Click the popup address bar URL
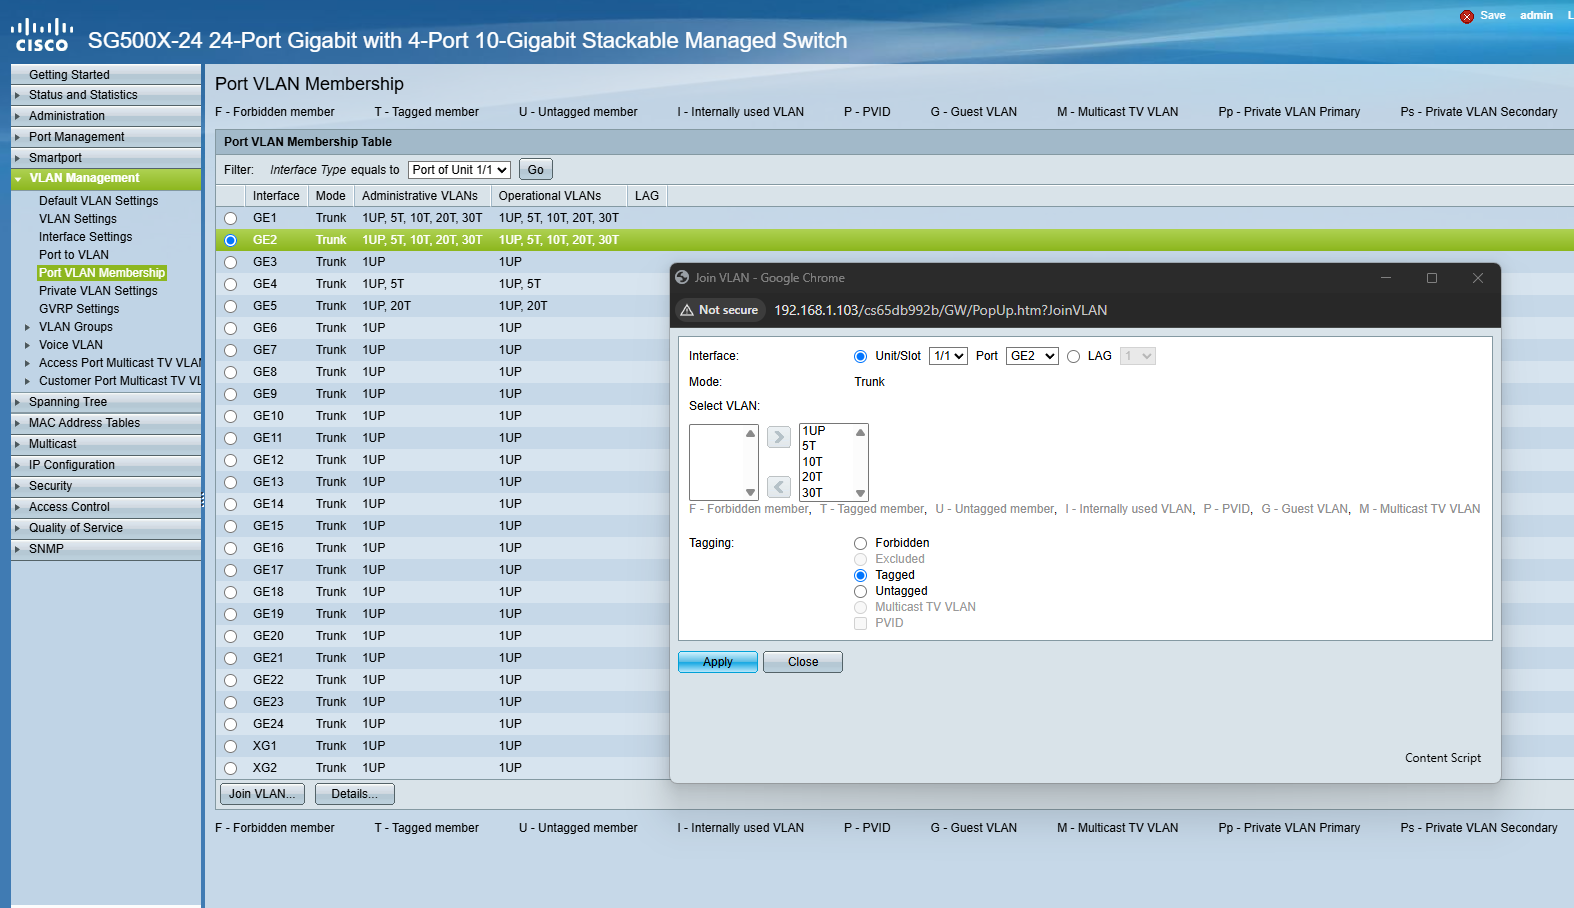The width and height of the screenshot is (1574, 908). 940,310
